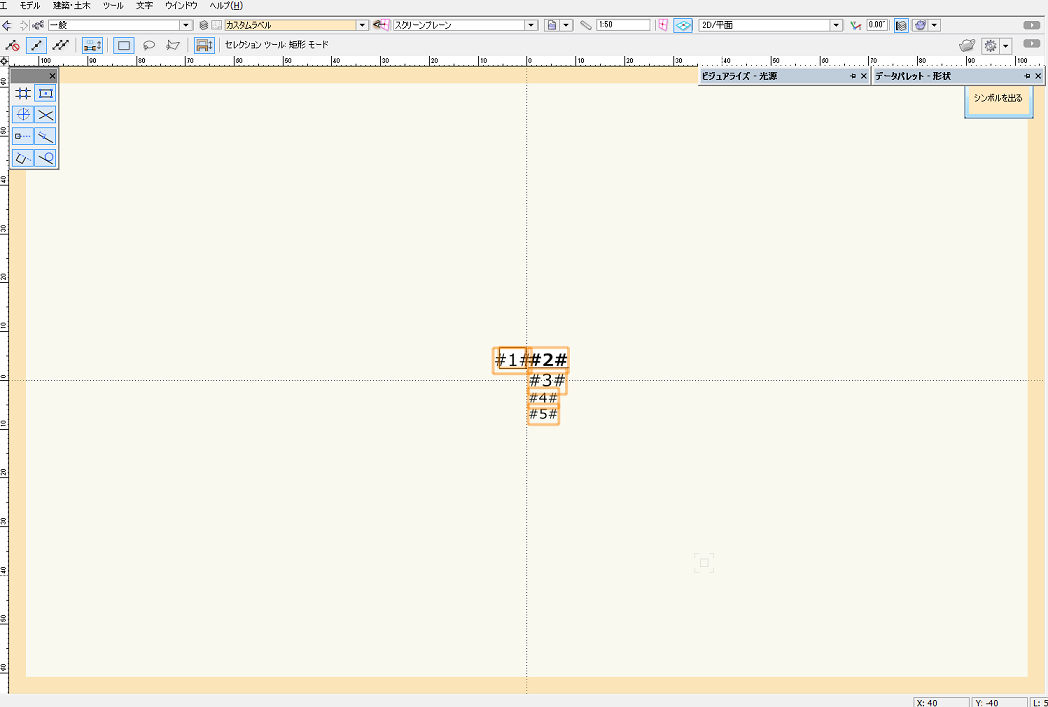Select the lasso marquee selection mode
This screenshot has width=1048, height=707.
click(x=149, y=45)
